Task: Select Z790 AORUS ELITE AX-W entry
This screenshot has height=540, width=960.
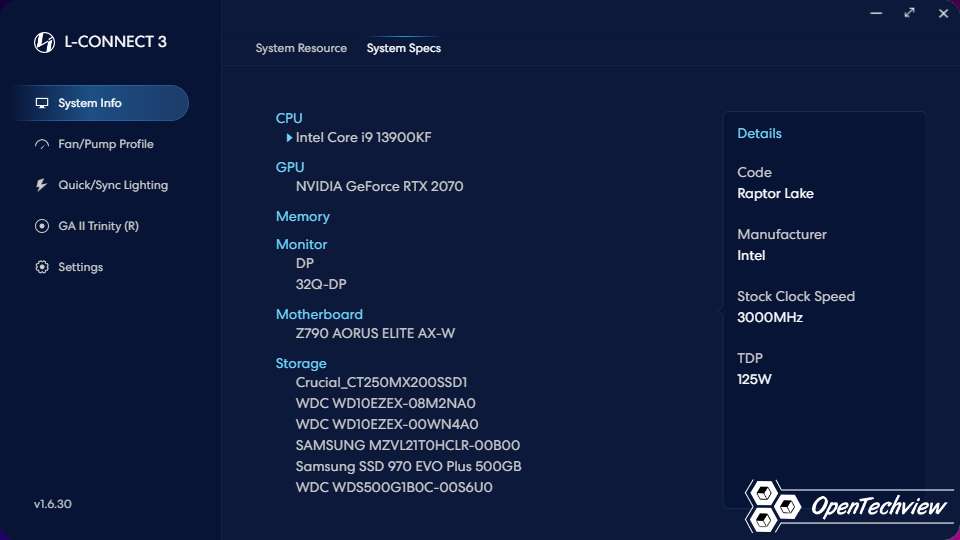Action: pos(375,334)
